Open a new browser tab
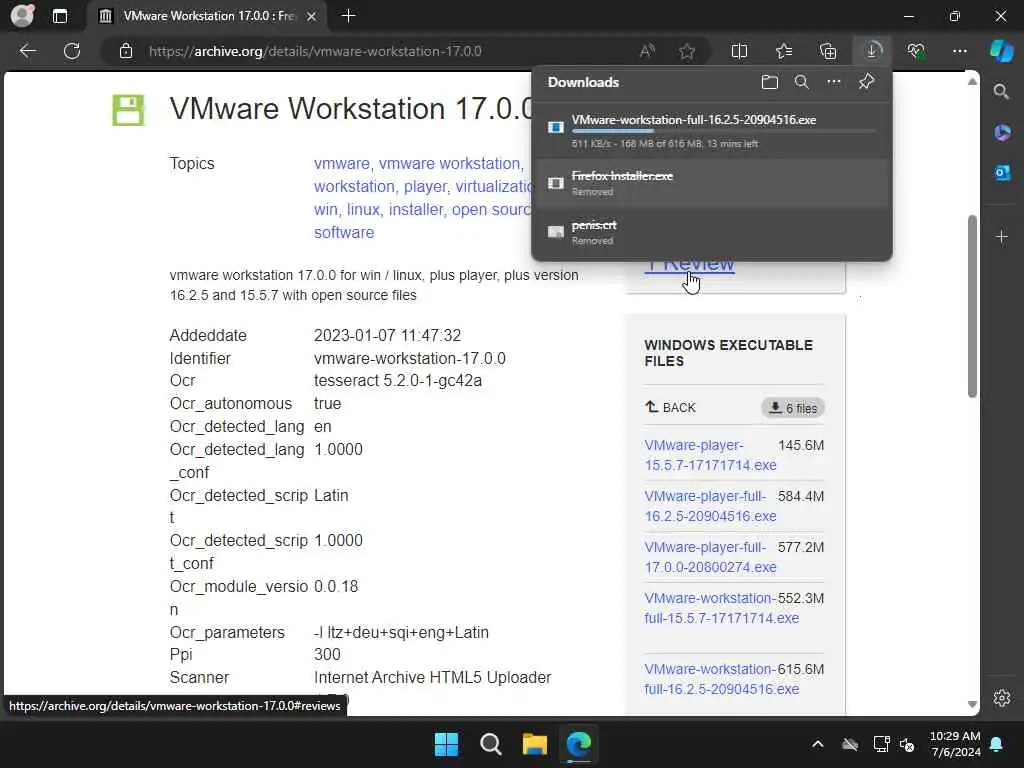The width and height of the screenshot is (1024, 768). click(349, 16)
